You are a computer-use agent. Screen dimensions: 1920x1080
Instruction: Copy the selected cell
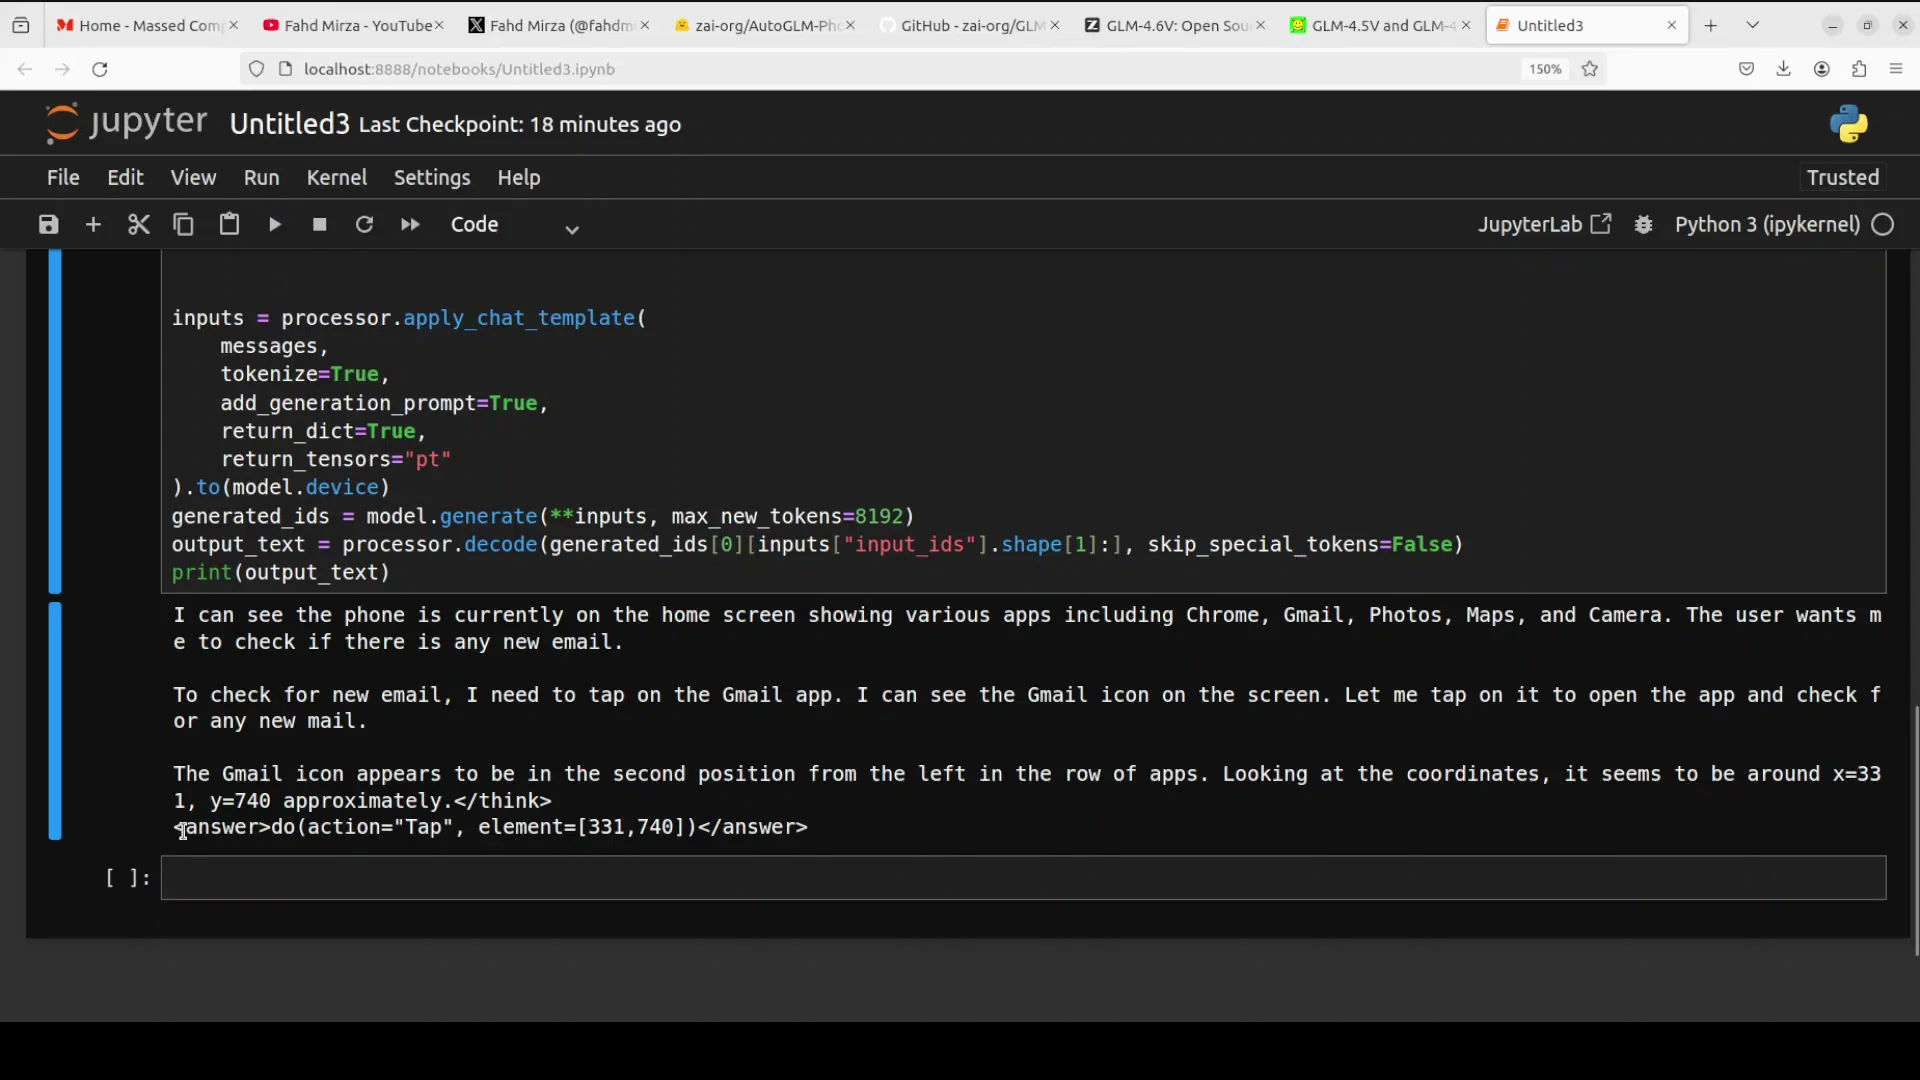coord(184,224)
